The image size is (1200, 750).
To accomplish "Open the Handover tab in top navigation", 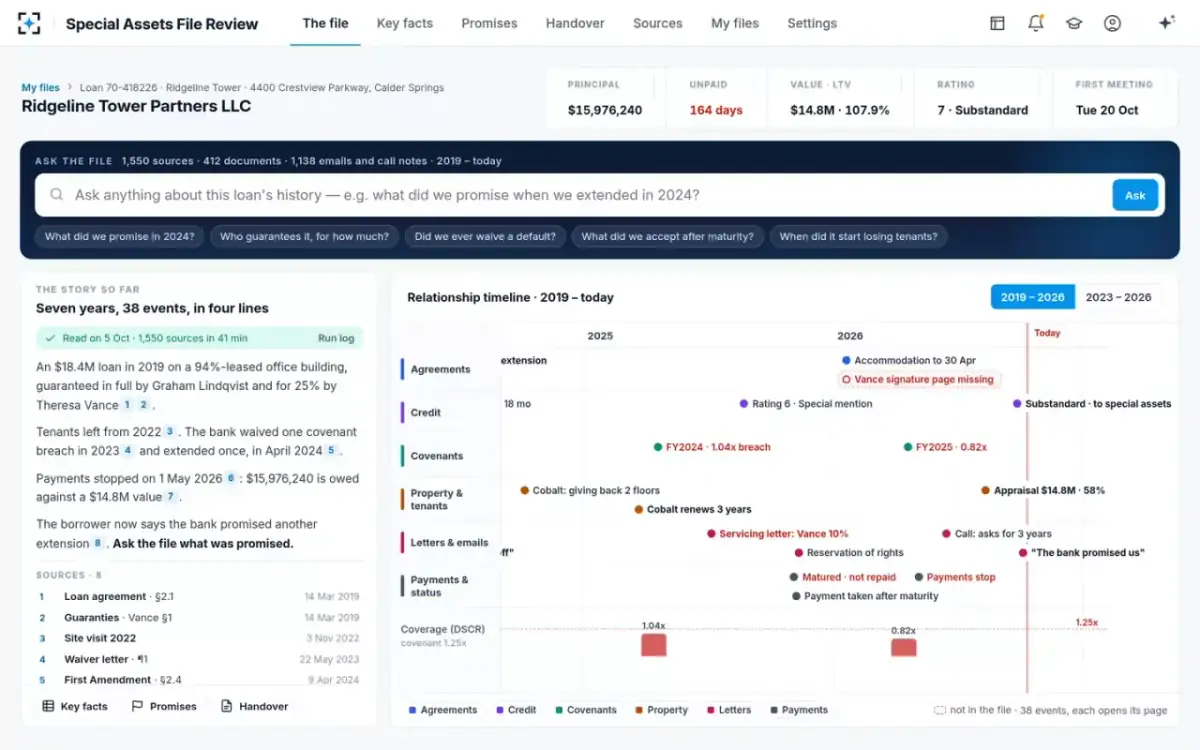I will pos(575,23).
